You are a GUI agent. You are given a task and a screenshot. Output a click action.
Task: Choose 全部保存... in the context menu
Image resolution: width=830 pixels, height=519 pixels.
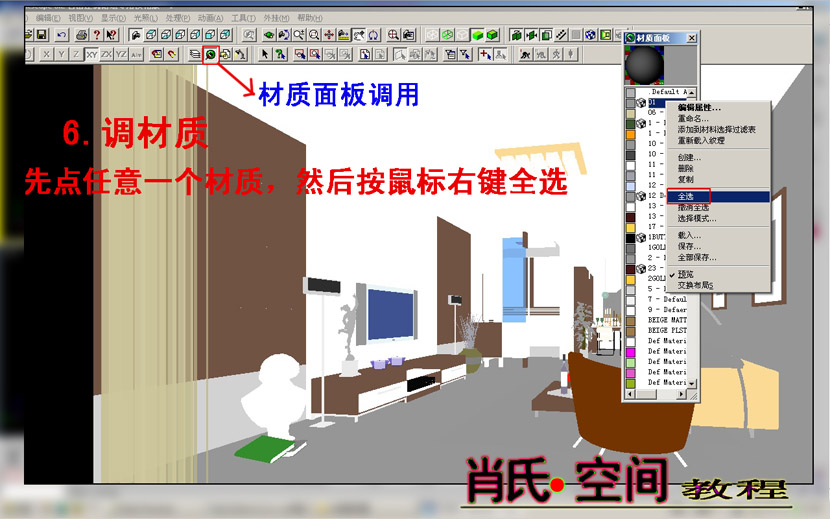[717, 257]
